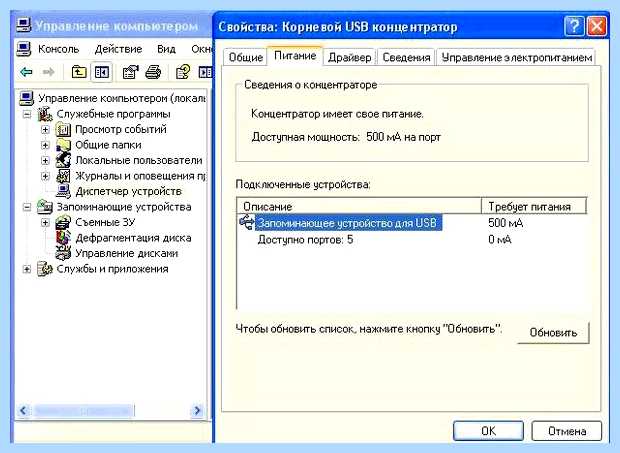The height and width of the screenshot is (453, 620).
Task: Click the right scroll arrow of the tree pane
Action: click(x=197, y=410)
